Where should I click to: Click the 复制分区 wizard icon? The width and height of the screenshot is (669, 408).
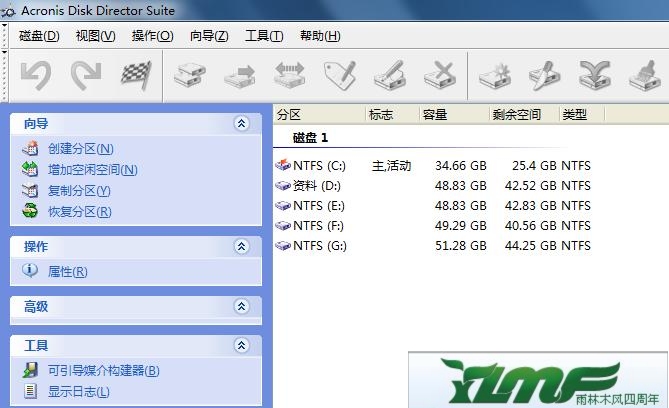(30, 190)
